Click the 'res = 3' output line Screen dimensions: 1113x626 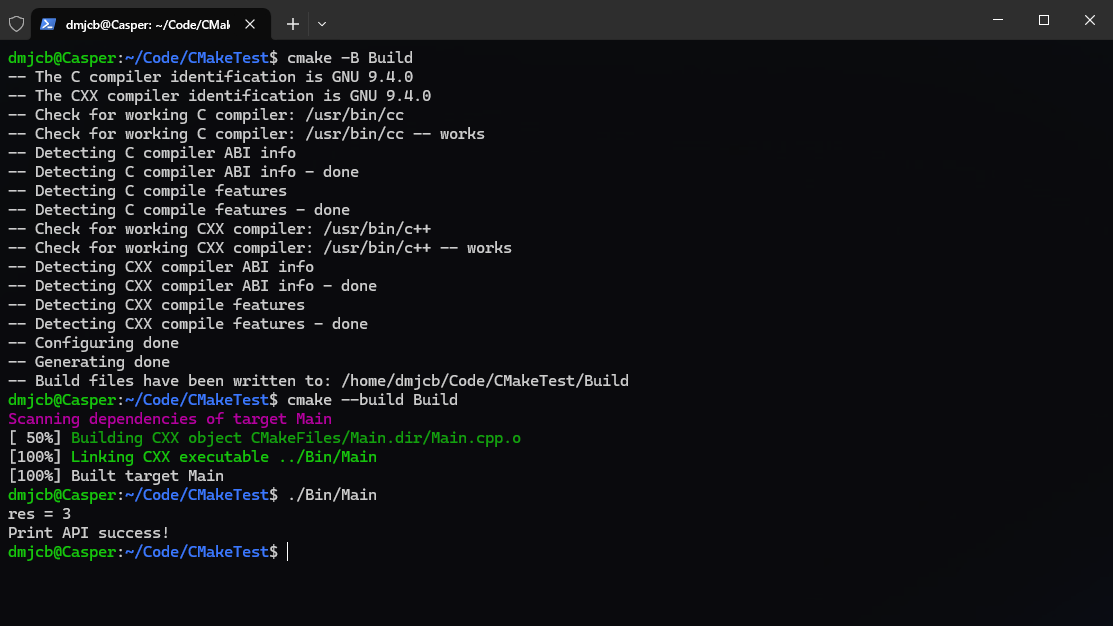[x=39, y=514]
